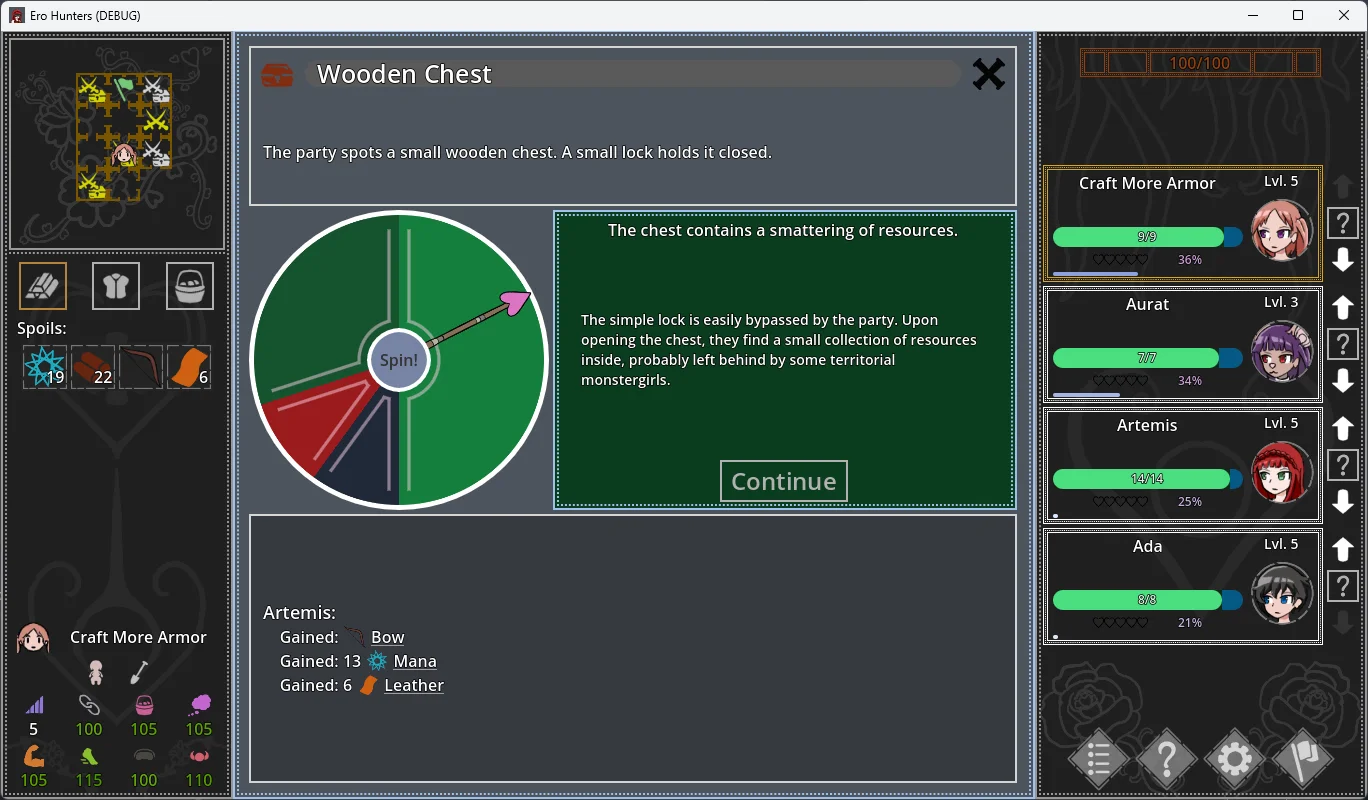Click the Spin! wheel center button

click(399, 360)
